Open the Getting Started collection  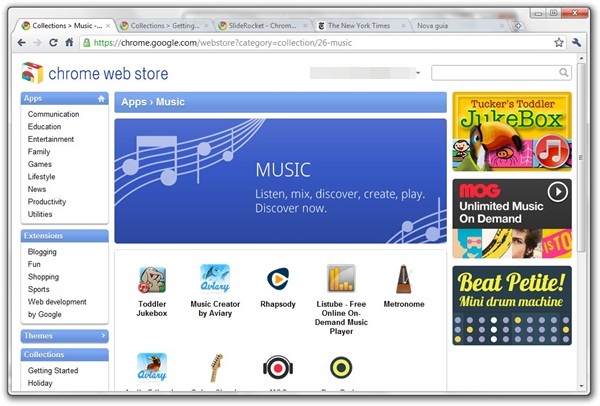(53, 370)
